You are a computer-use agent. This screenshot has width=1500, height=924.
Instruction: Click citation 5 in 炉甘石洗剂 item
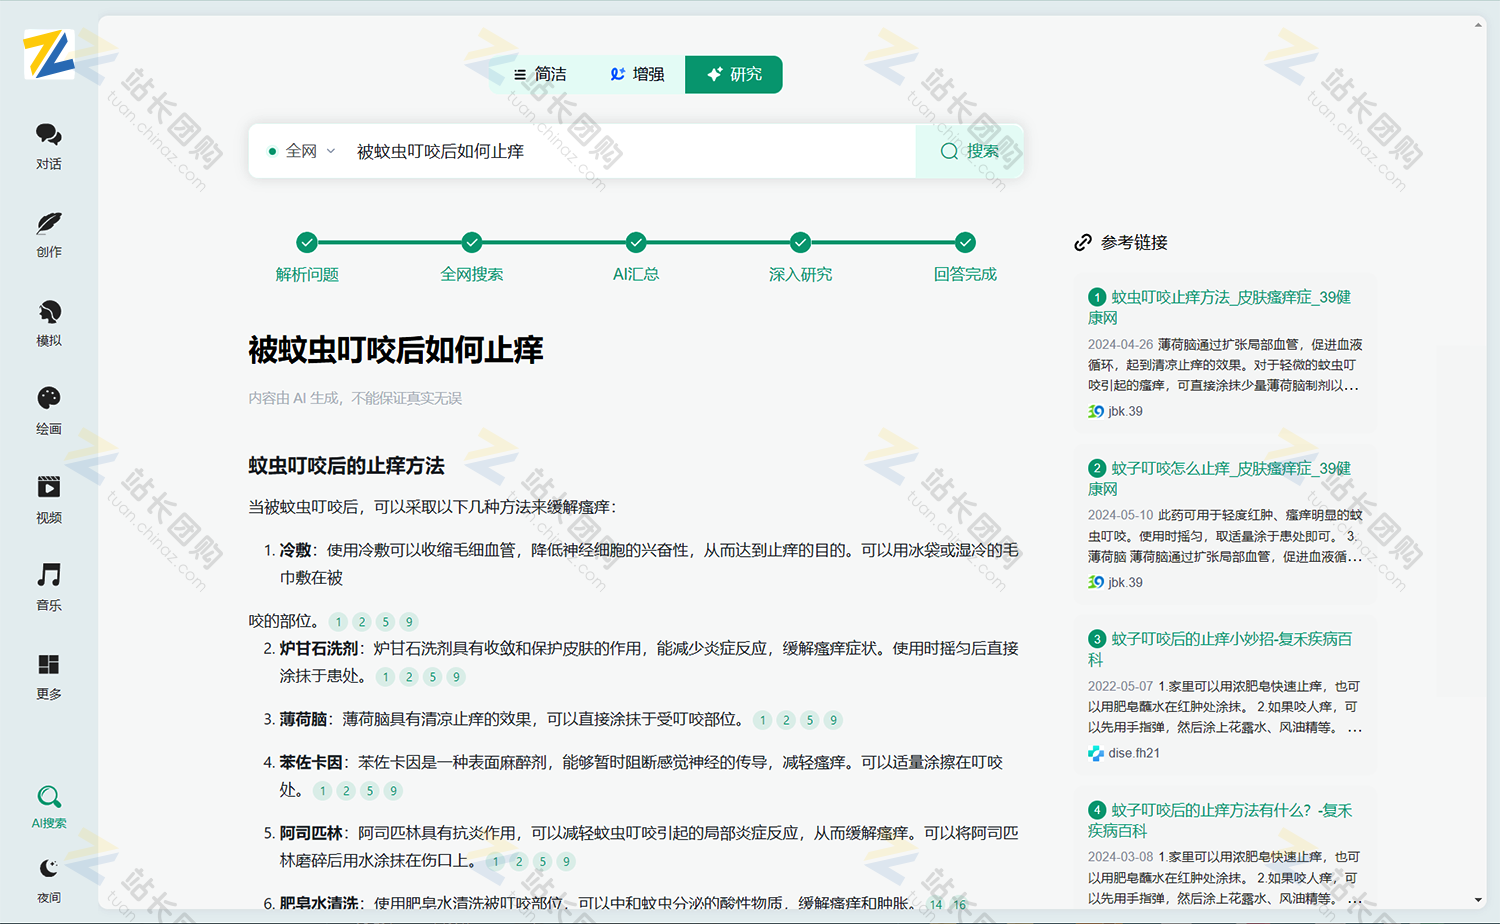[433, 677]
